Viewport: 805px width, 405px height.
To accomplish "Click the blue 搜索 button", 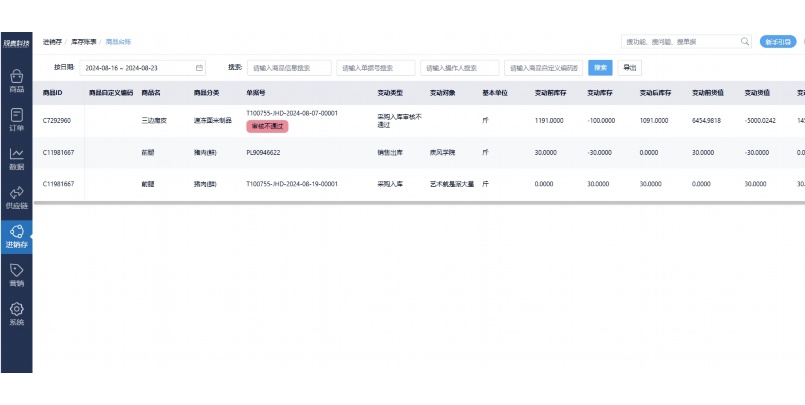I will [600, 68].
